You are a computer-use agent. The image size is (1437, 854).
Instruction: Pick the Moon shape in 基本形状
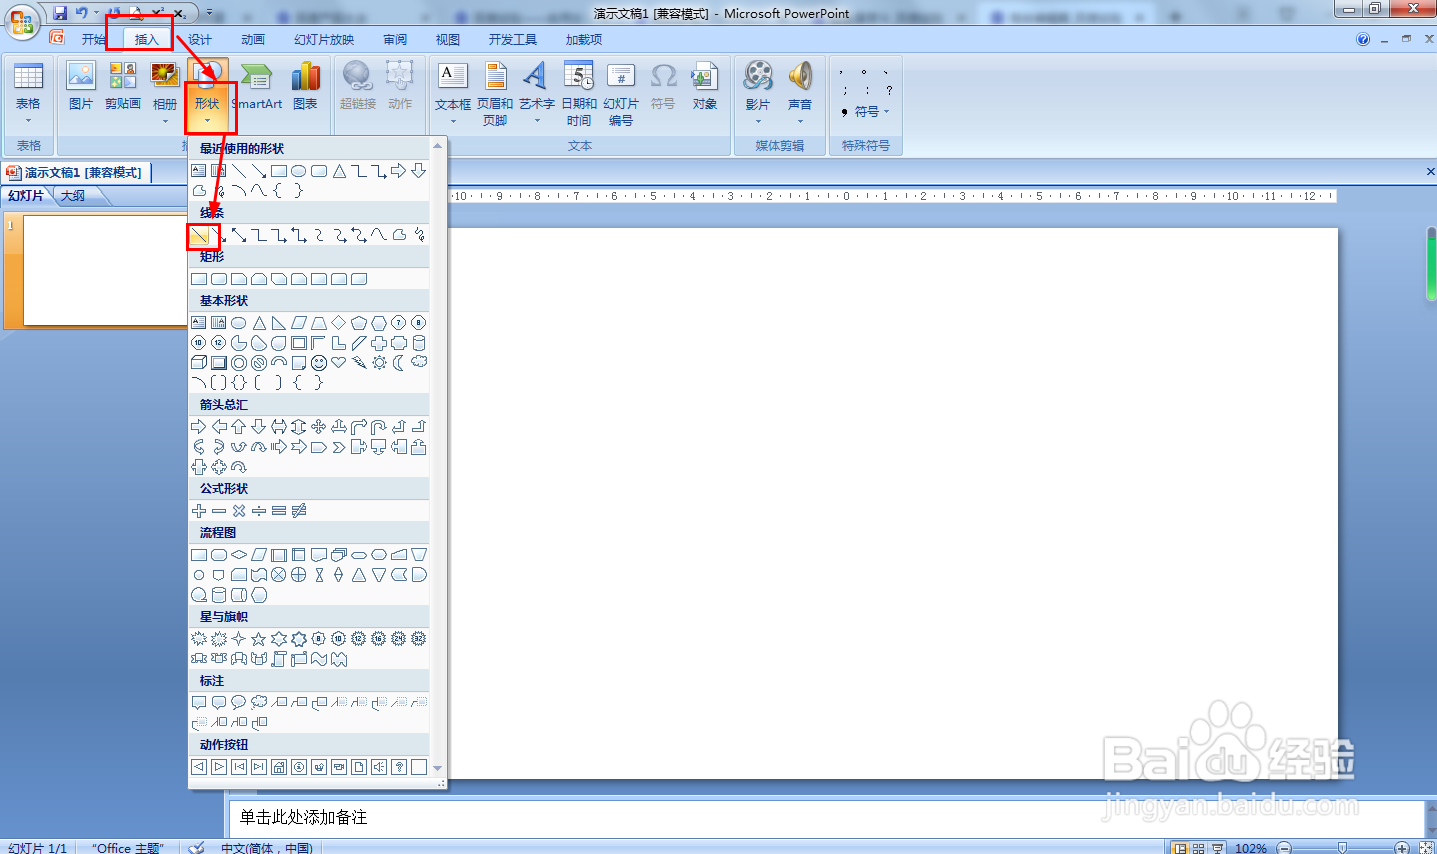click(399, 363)
